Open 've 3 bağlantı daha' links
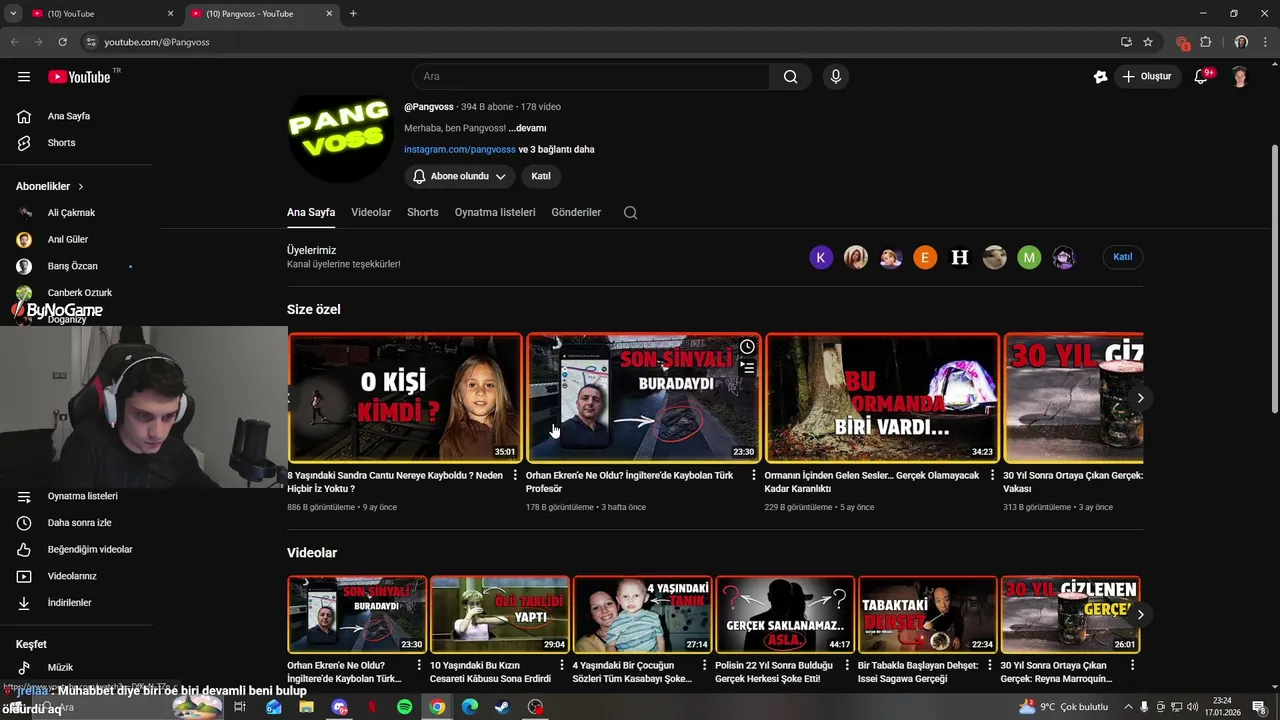Screen dimensions: 1280x720 pos(556,149)
